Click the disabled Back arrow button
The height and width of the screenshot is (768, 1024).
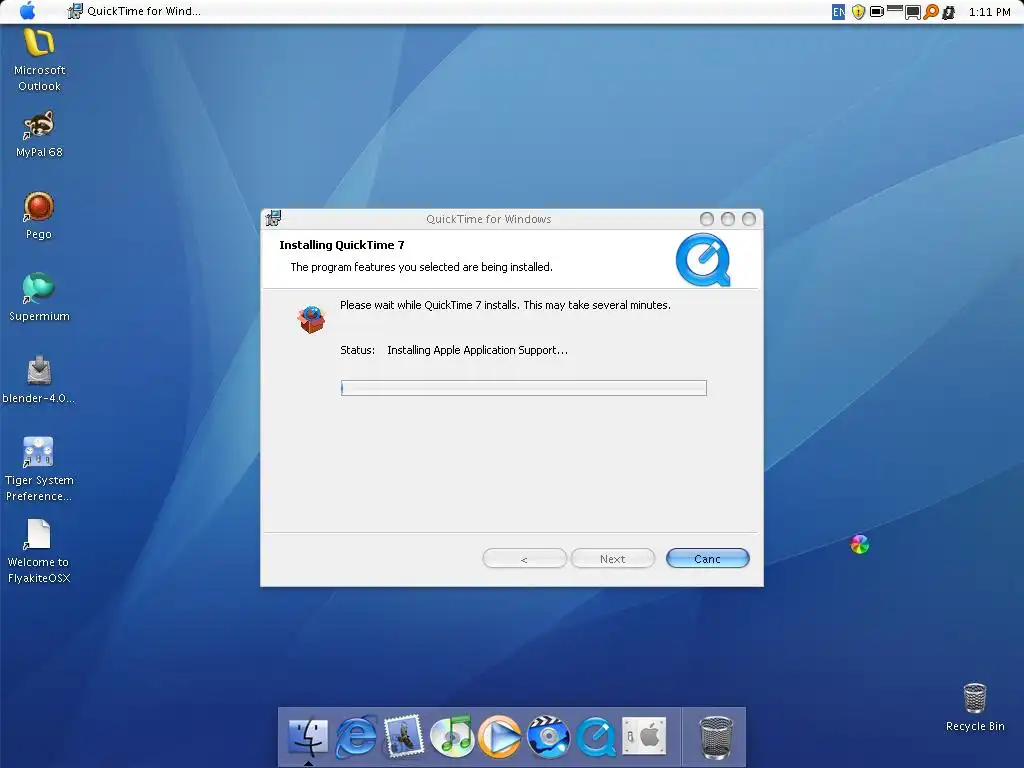click(x=524, y=559)
